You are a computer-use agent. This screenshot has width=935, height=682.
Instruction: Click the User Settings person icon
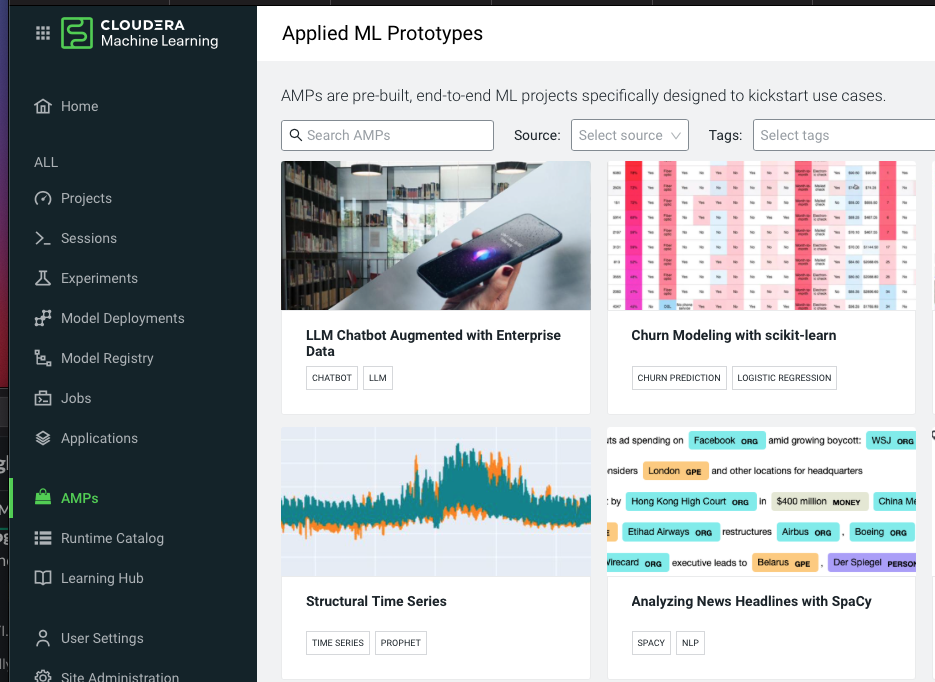coord(42,638)
